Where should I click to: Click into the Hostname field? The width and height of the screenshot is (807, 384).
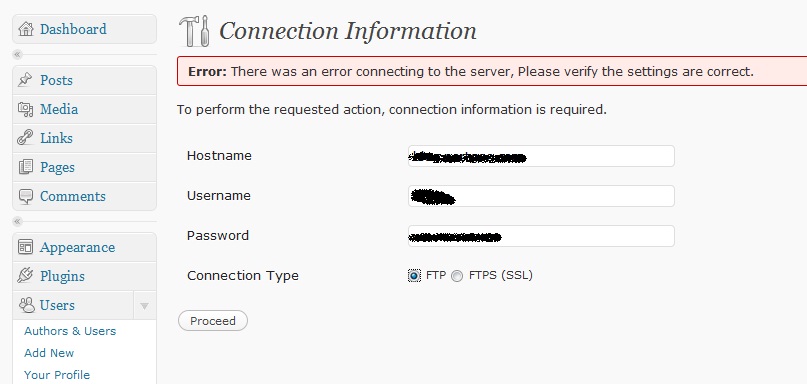[541, 156]
